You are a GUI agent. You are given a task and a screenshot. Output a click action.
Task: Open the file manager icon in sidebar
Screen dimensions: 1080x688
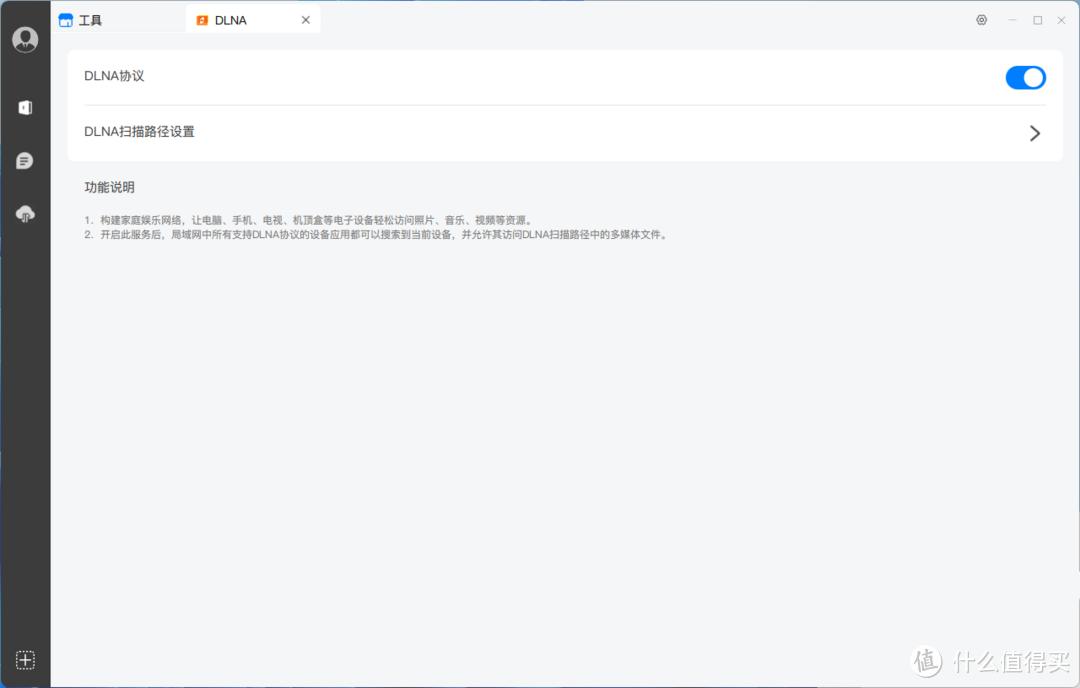pyautogui.click(x=25, y=107)
